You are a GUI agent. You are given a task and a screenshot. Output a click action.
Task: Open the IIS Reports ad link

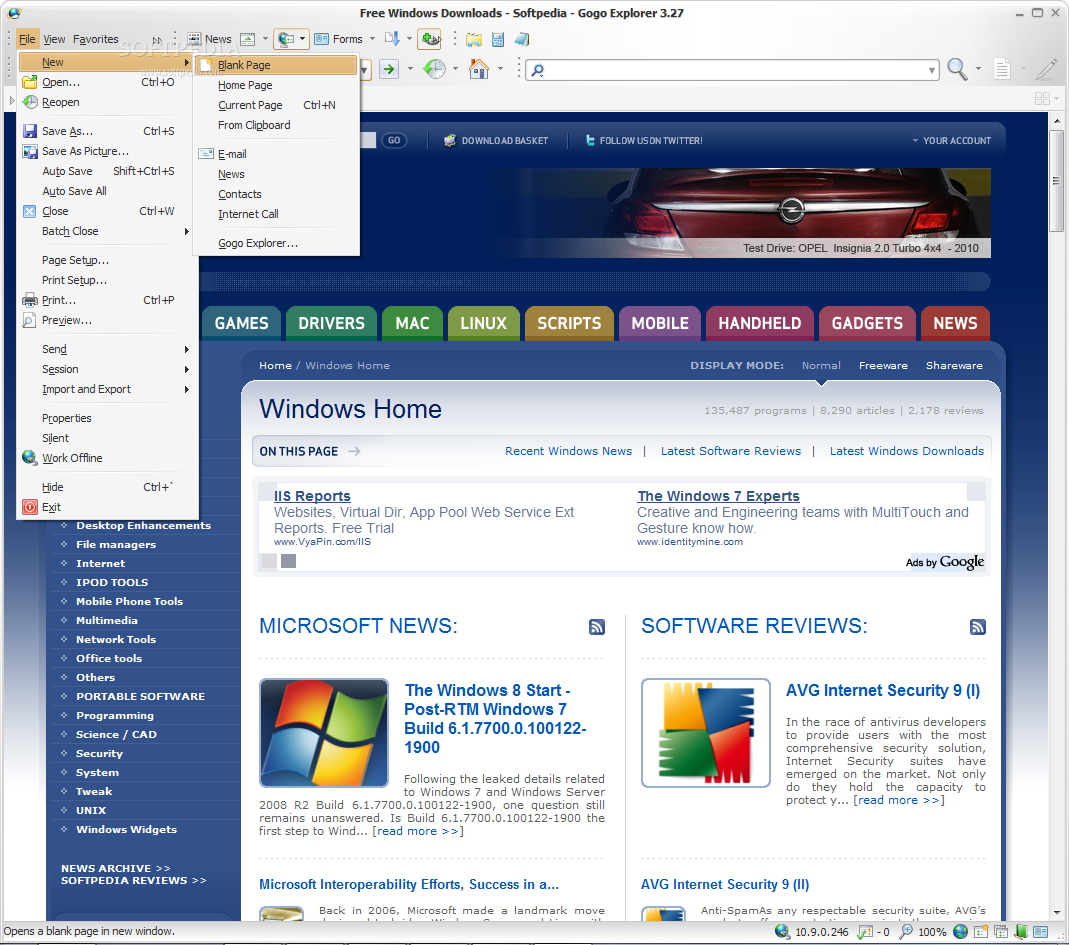312,496
